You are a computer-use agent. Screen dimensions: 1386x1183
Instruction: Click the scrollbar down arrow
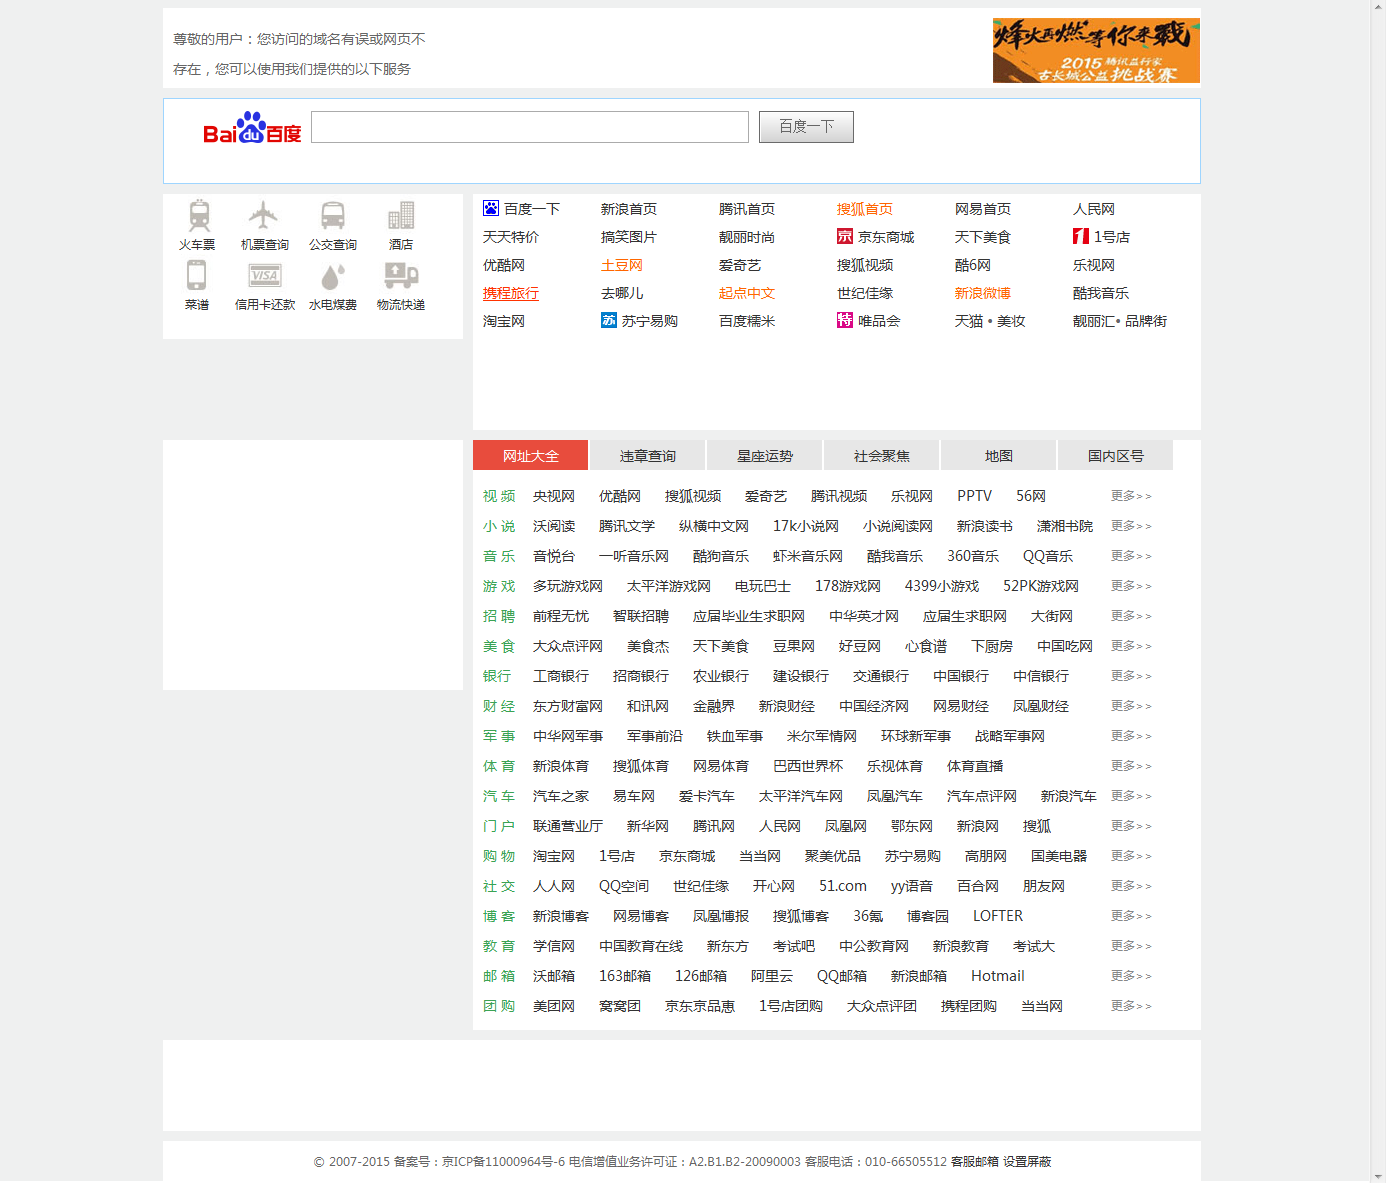coord(1378,1175)
